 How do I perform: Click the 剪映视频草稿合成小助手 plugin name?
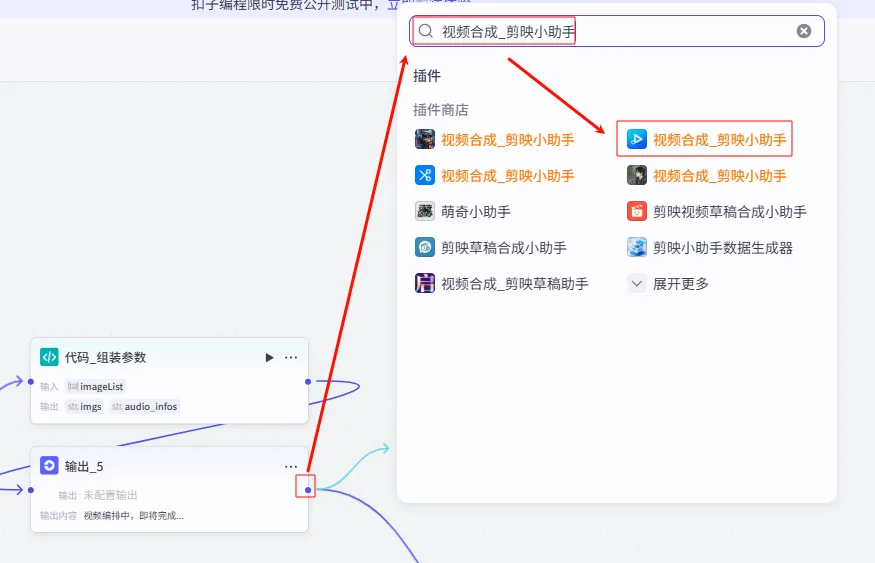[x=730, y=212]
